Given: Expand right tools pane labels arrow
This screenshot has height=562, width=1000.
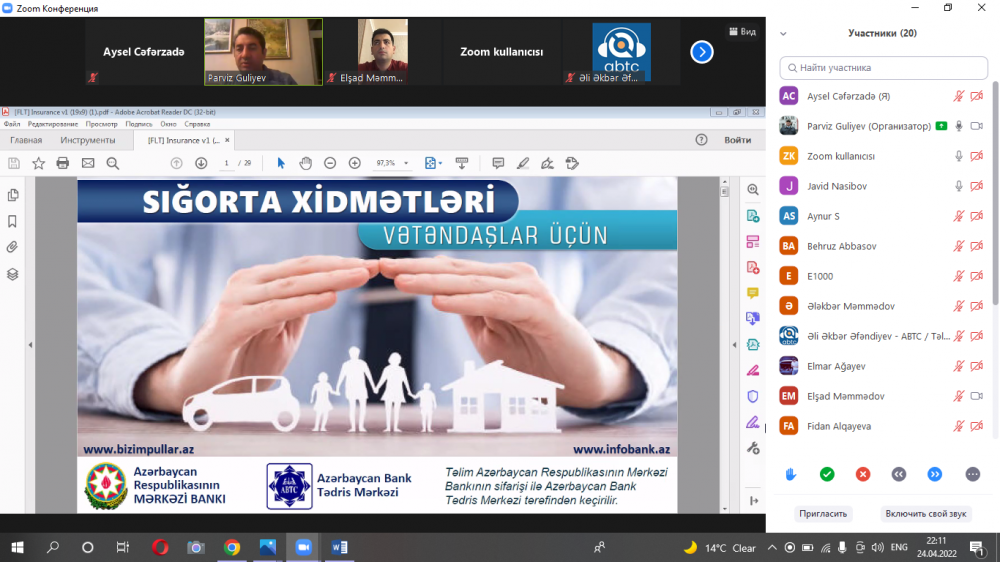Looking at the screenshot, I should (754, 501).
